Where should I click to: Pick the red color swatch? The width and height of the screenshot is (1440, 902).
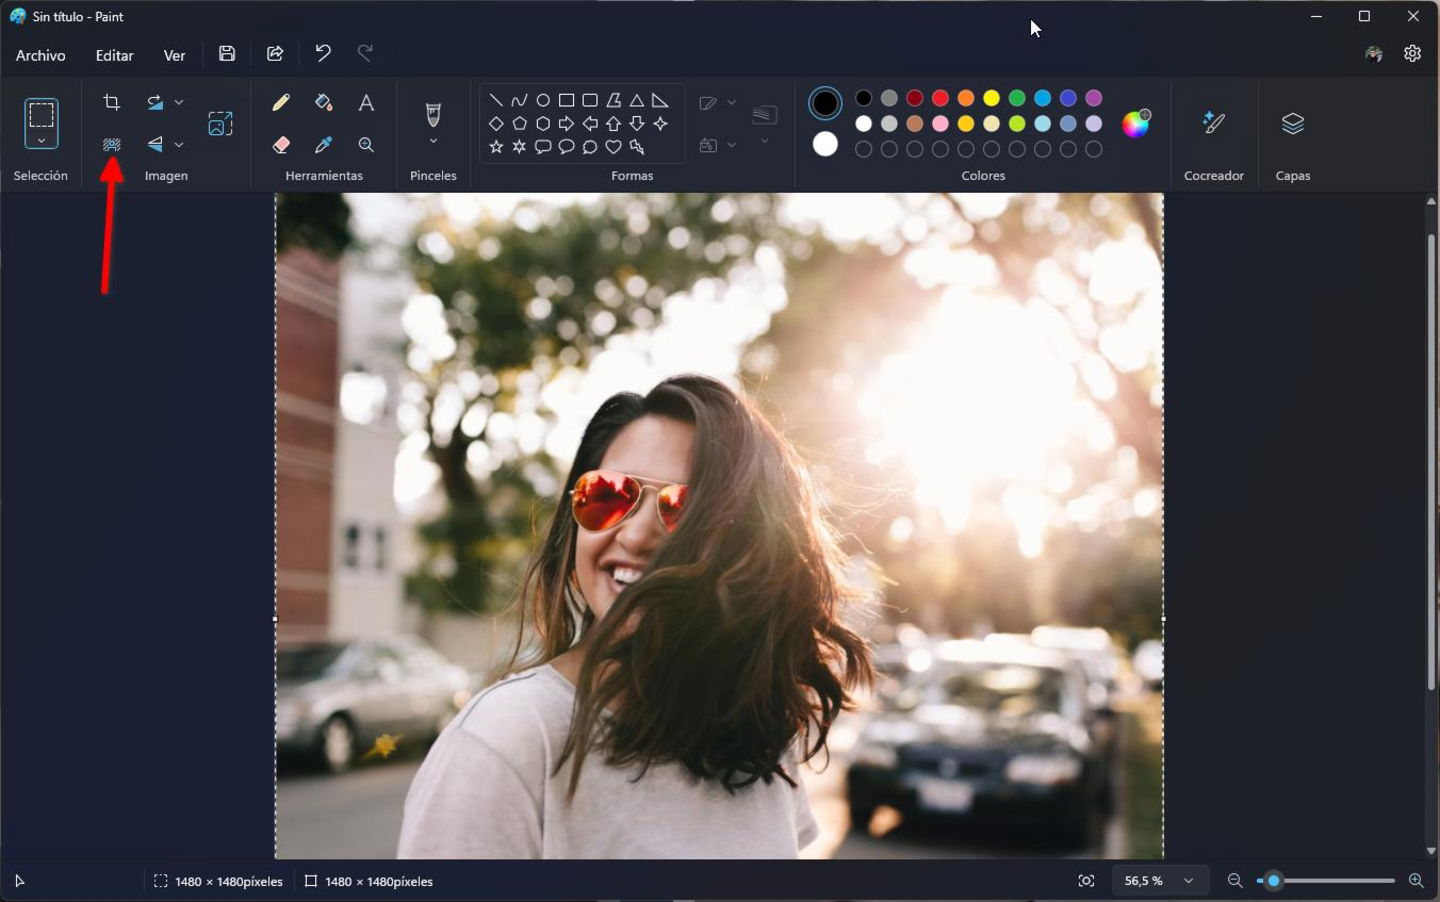click(940, 98)
